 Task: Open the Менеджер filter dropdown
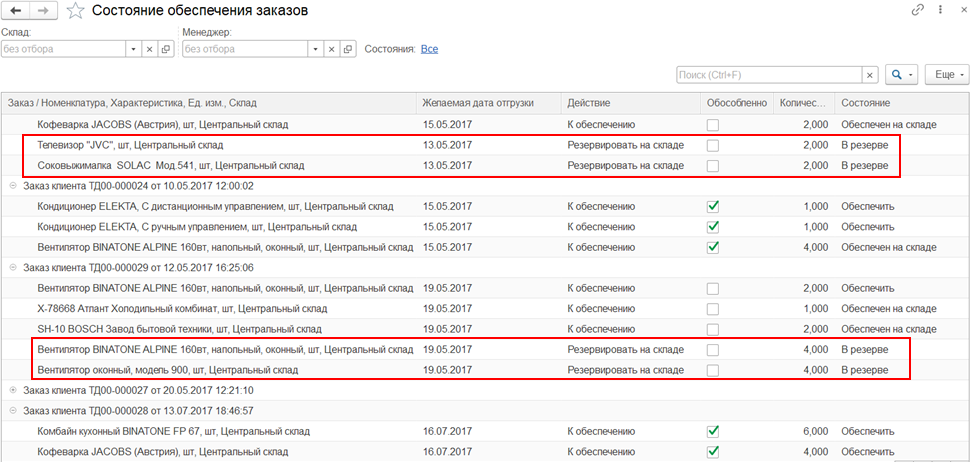(x=314, y=48)
